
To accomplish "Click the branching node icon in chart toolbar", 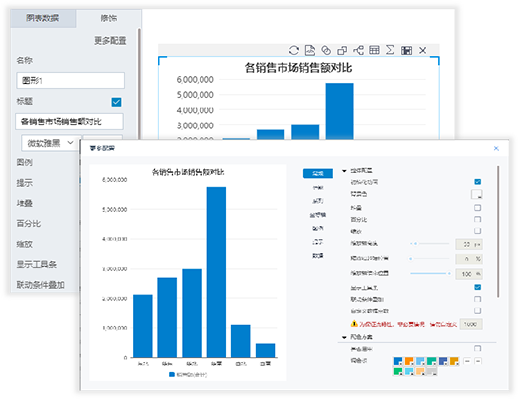I will 358,50.
